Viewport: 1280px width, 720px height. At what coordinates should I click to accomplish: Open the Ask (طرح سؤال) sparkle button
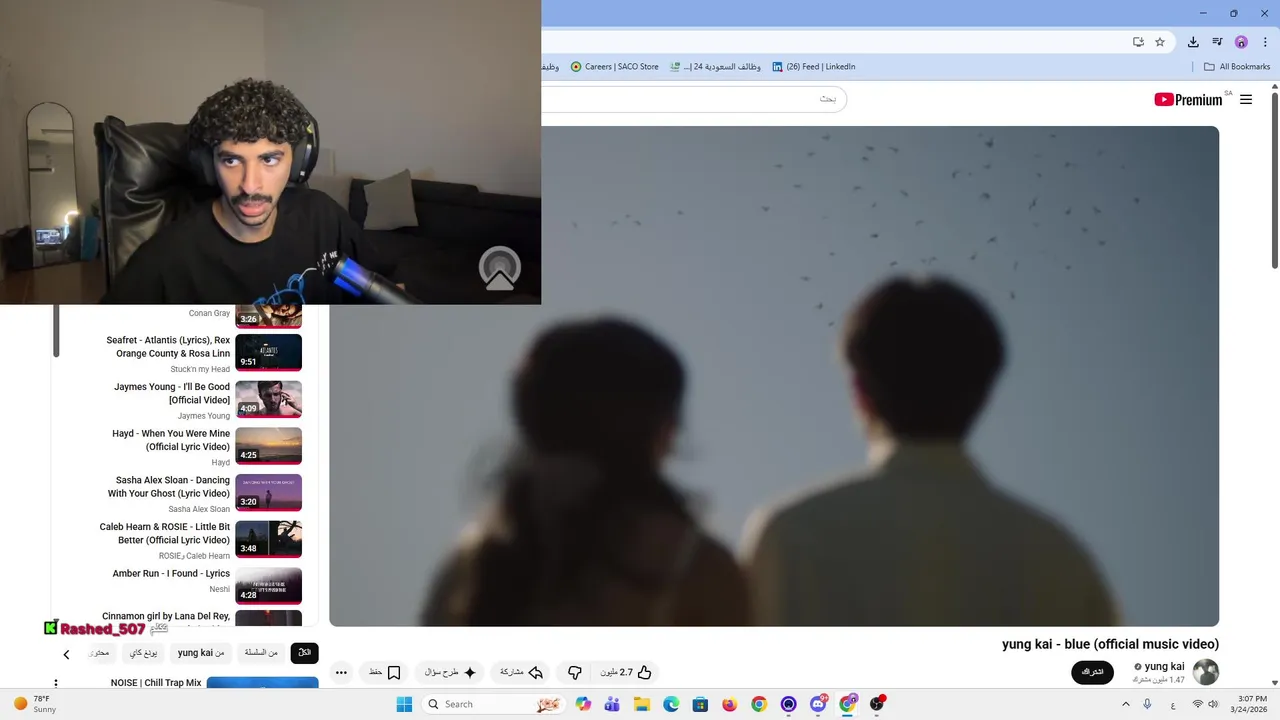tap(449, 673)
